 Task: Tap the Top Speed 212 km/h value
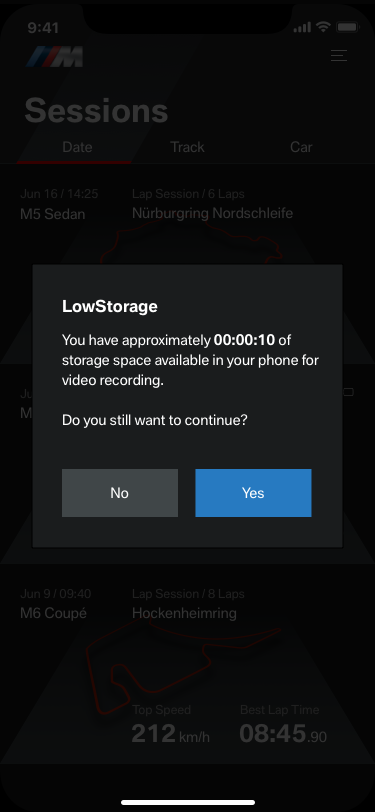170,733
